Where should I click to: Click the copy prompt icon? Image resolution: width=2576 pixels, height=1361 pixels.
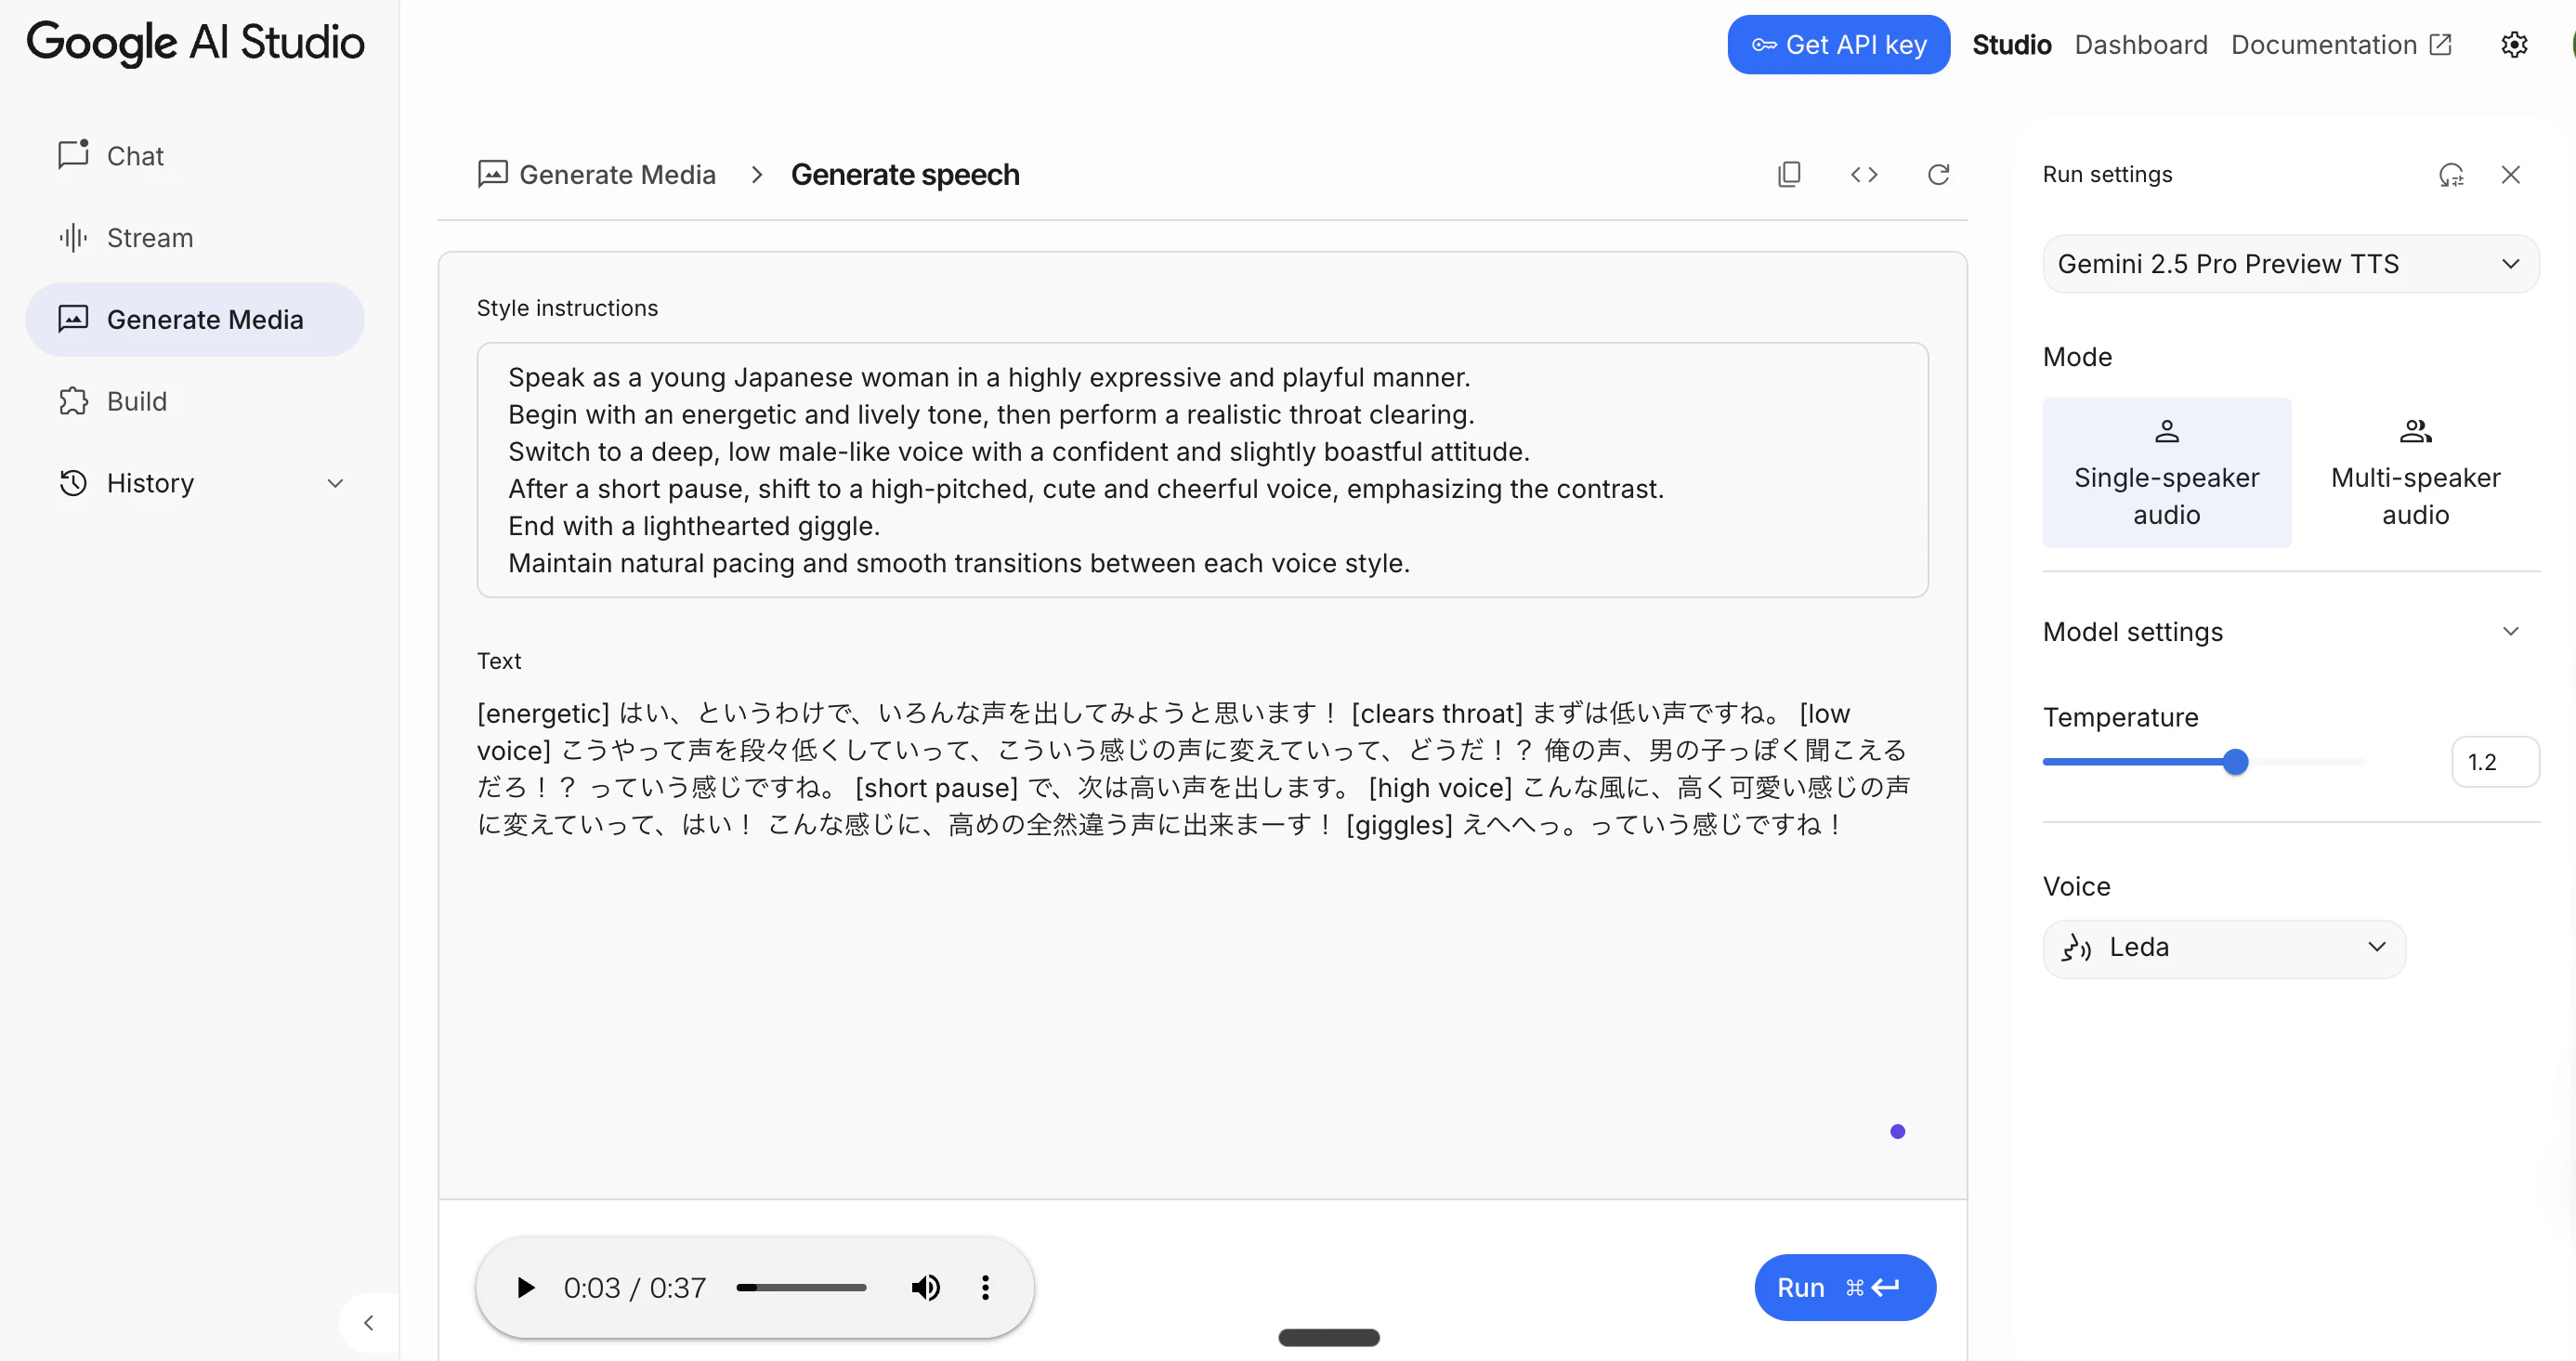[1789, 175]
